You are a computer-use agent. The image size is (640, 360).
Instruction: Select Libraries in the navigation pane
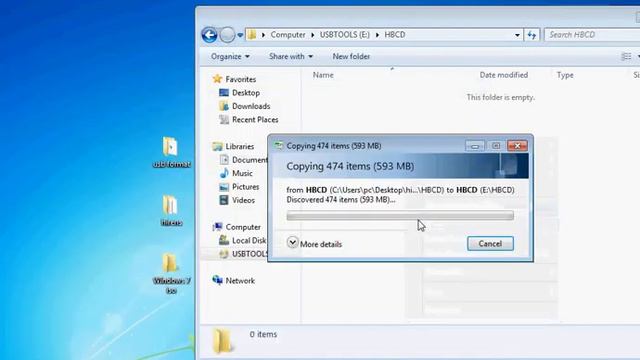(x=240, y=146)
